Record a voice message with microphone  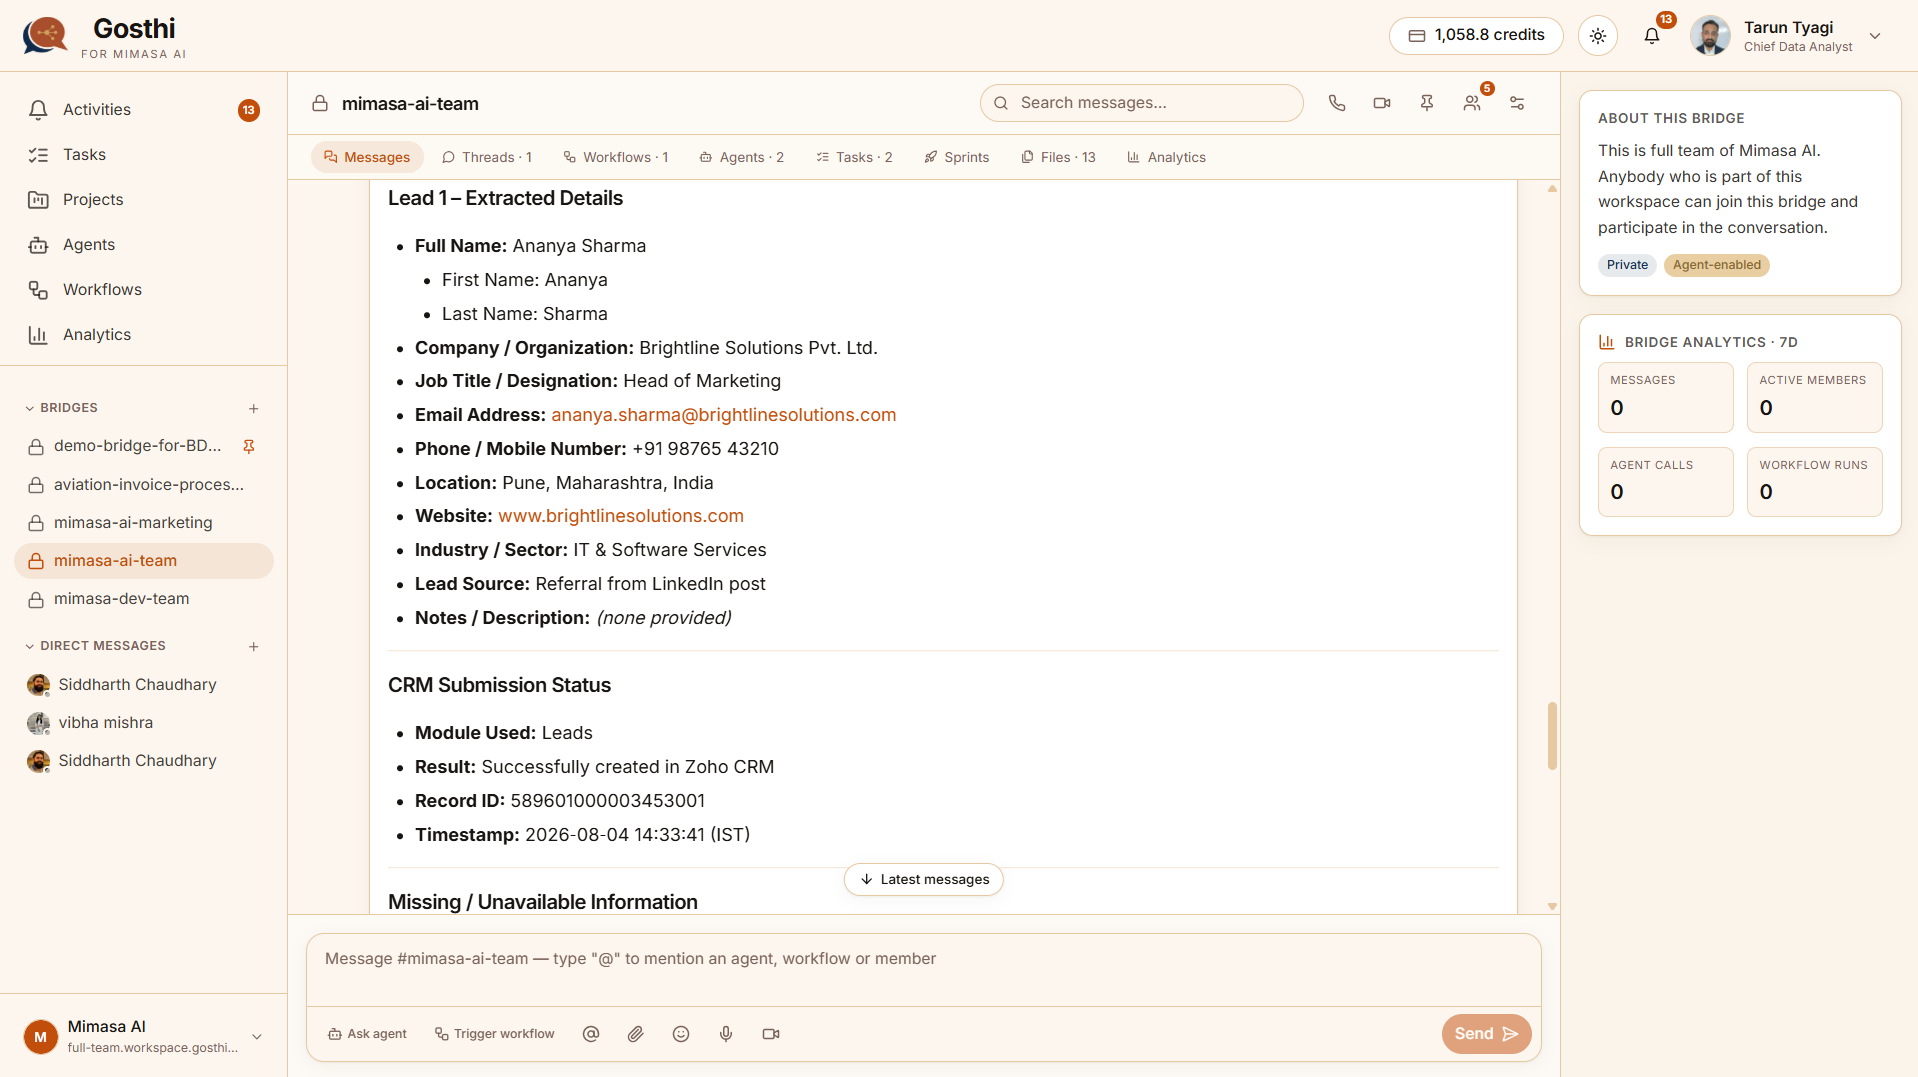tap(726, 1034)
